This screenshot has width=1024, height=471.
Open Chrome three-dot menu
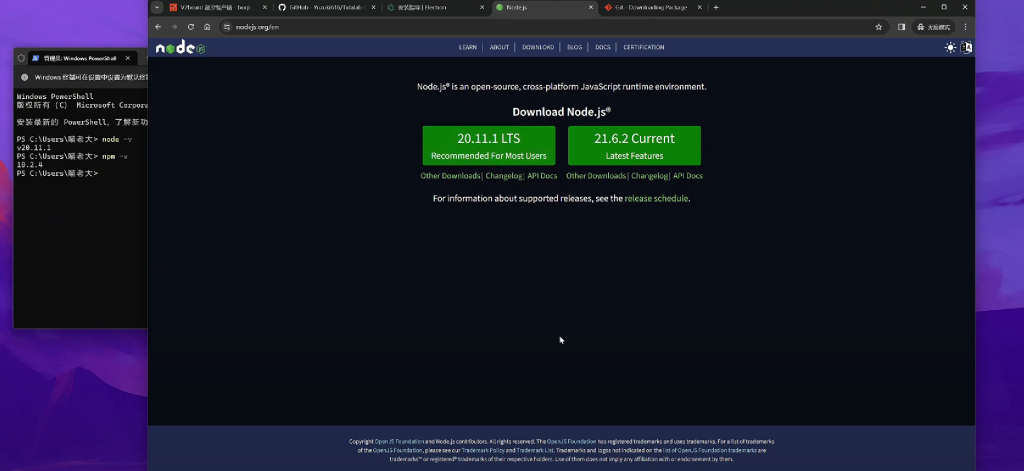tap(965, 27)
